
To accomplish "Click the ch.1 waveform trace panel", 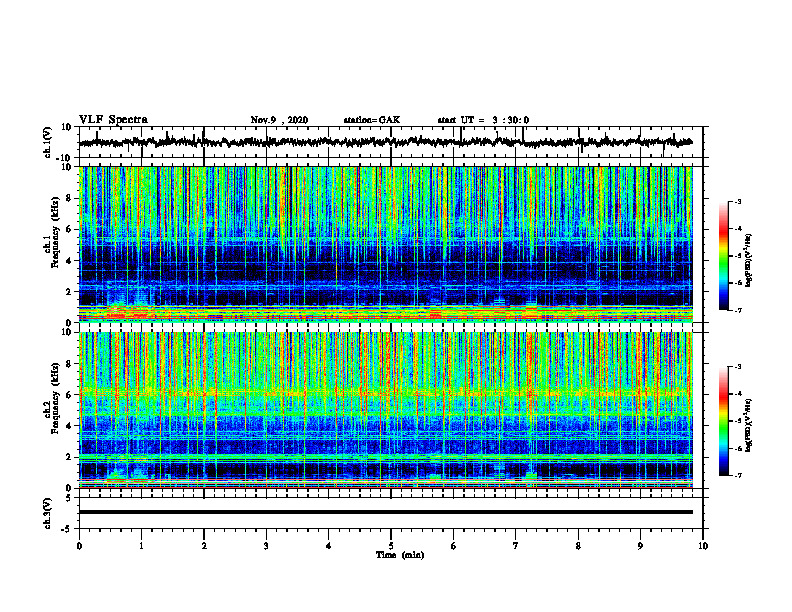I will pos(391,142).
